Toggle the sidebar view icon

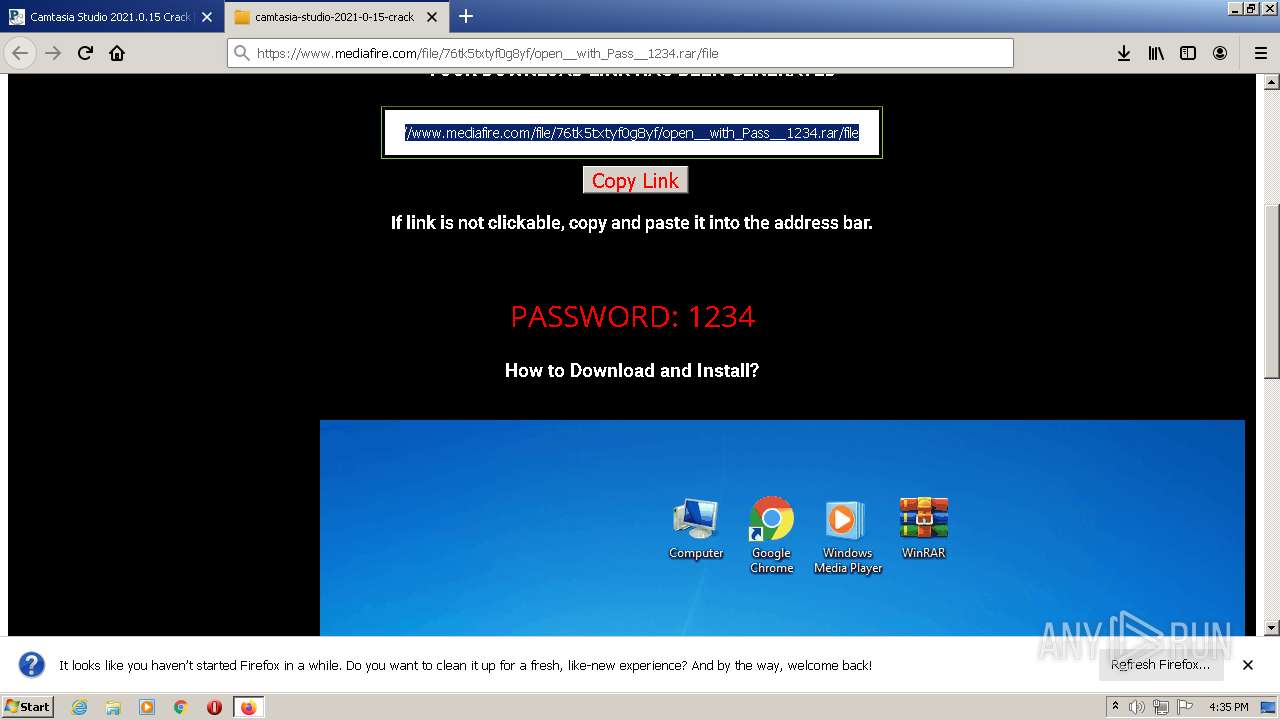(1188, 53)
